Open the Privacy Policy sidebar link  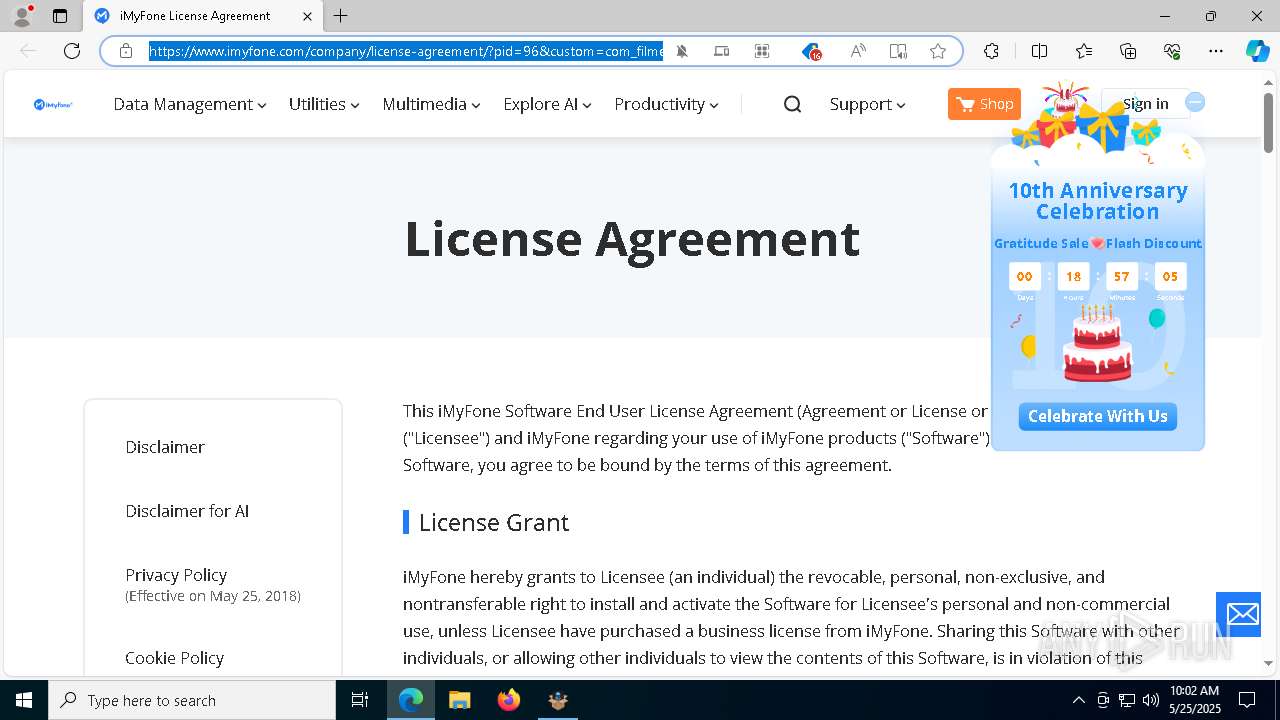tap(176, 575)
